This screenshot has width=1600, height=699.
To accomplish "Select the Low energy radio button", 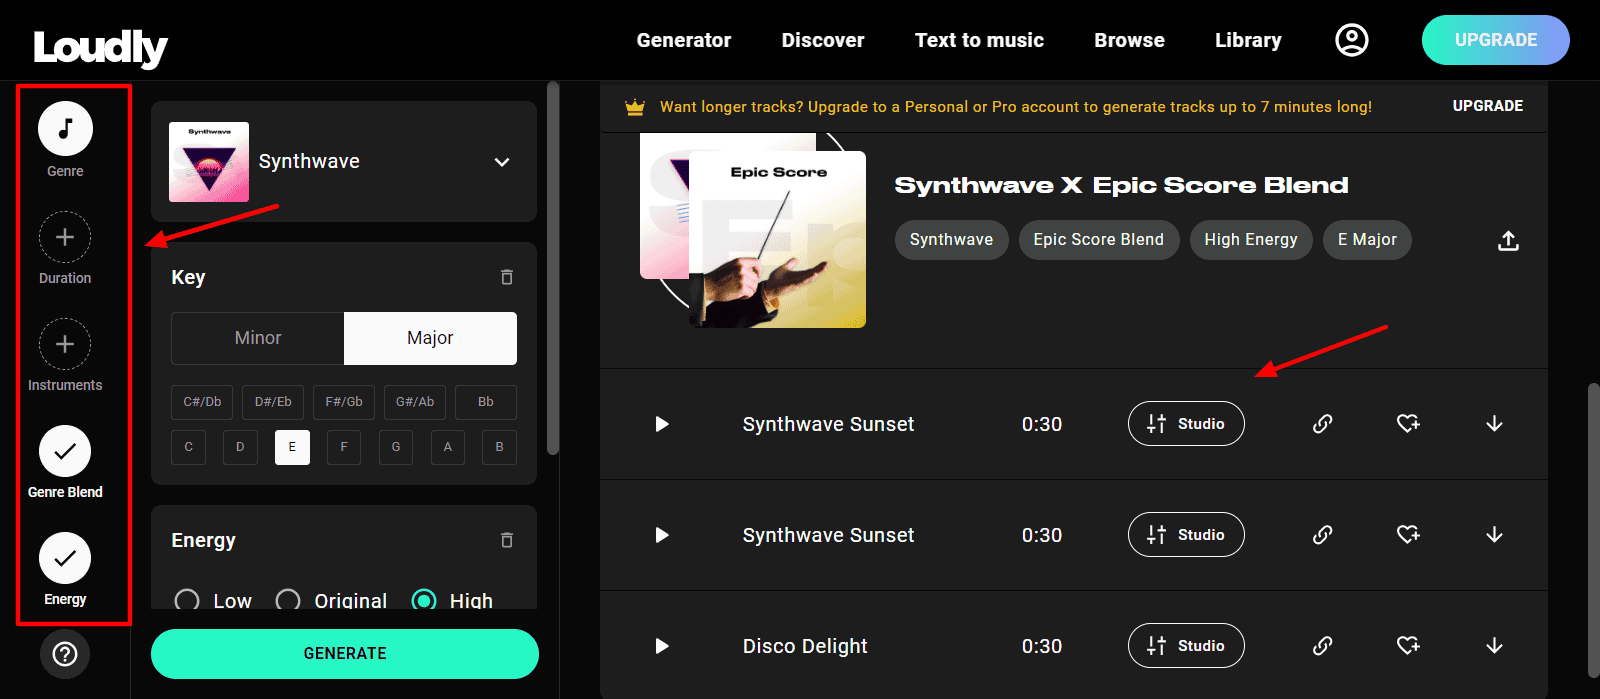I will (x=187, y=600).
